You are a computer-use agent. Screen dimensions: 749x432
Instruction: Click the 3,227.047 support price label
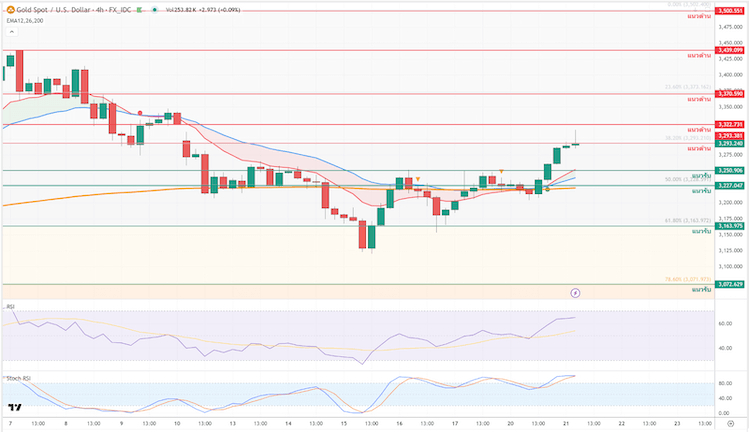click(729, 185)
